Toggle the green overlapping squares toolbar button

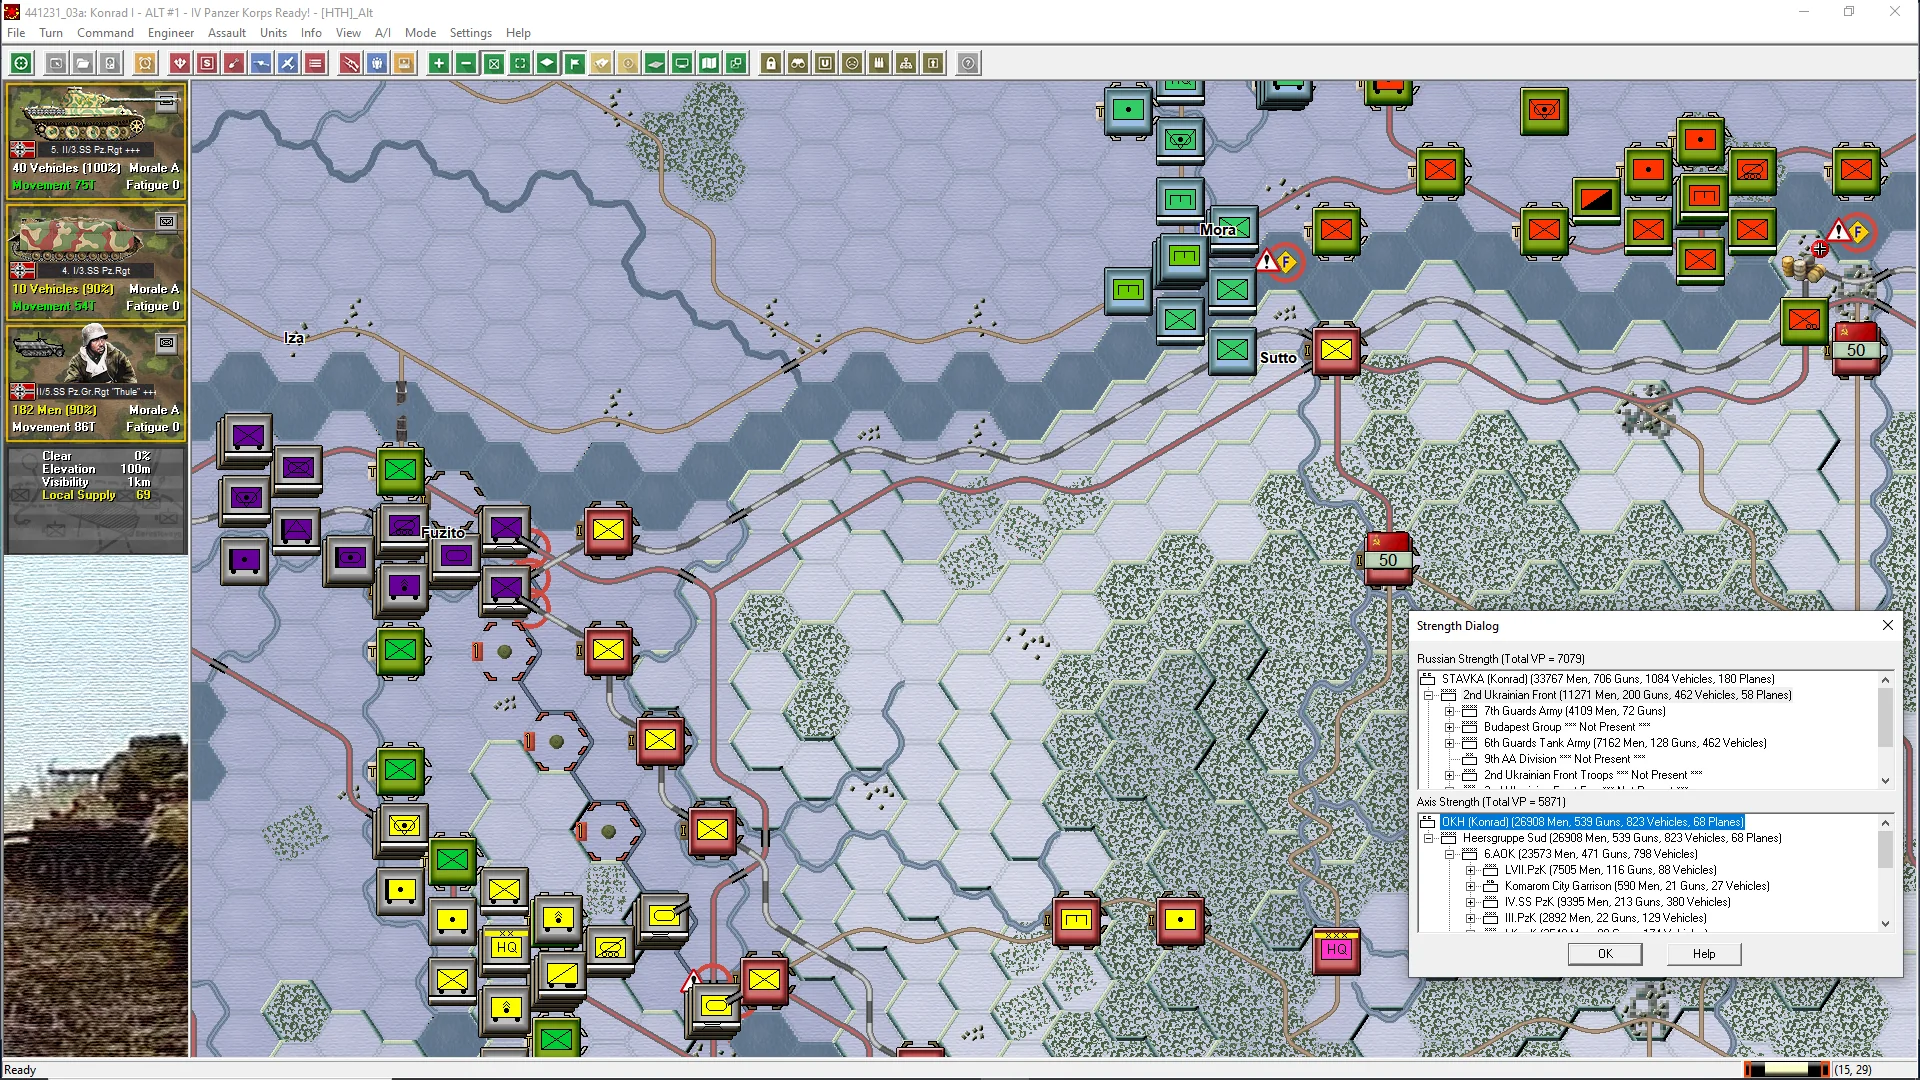pos(736,63)
